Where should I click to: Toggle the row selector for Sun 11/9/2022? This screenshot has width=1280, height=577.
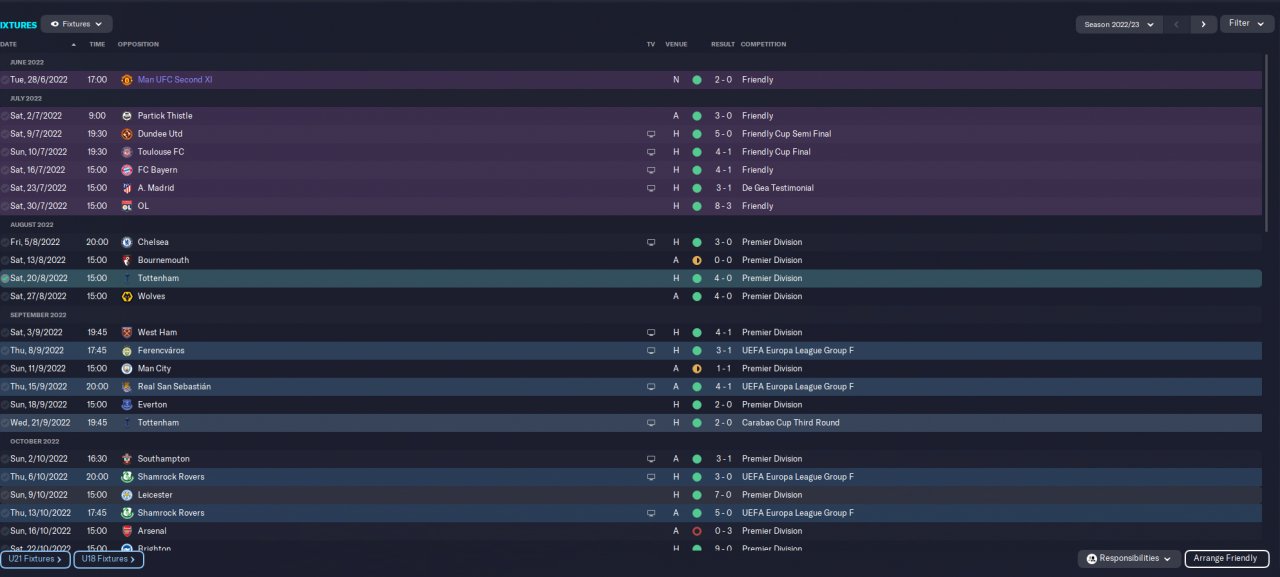(x=5, y=369)
